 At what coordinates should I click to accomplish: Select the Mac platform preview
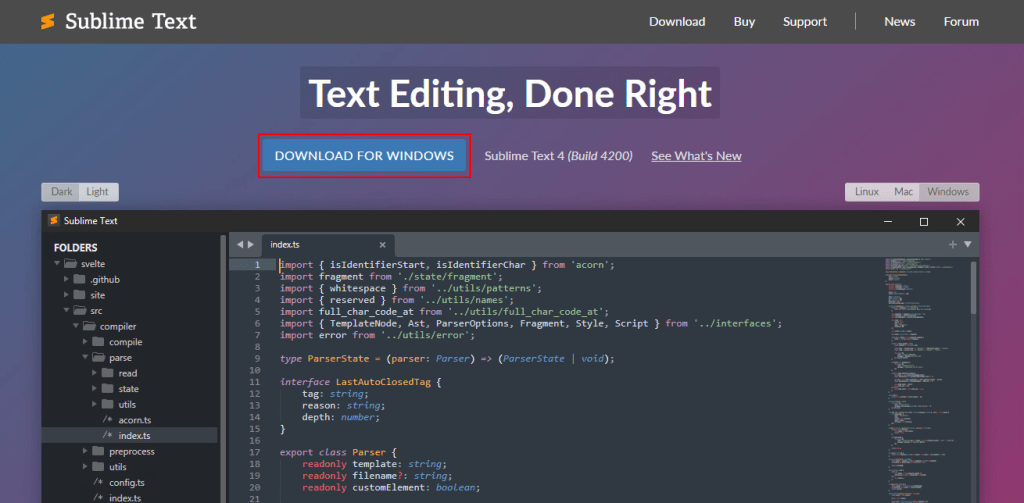tap(903, 192)
